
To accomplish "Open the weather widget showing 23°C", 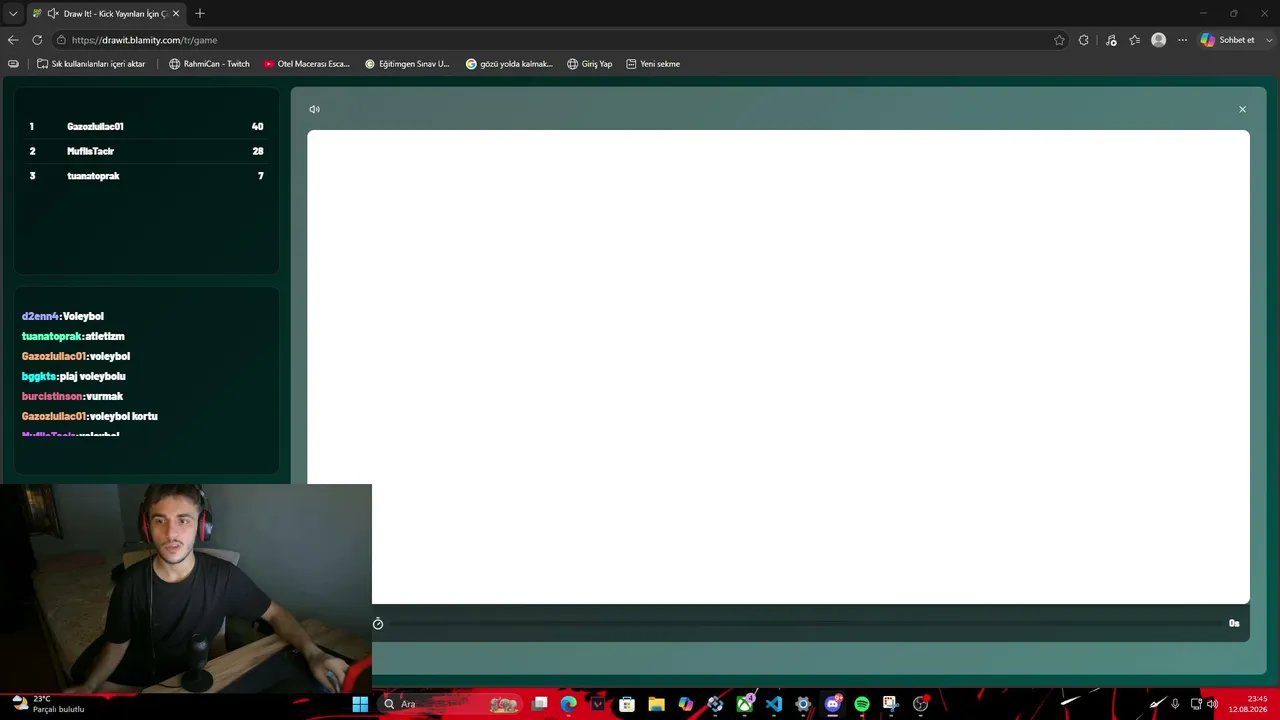I will [x=48, y=704].
